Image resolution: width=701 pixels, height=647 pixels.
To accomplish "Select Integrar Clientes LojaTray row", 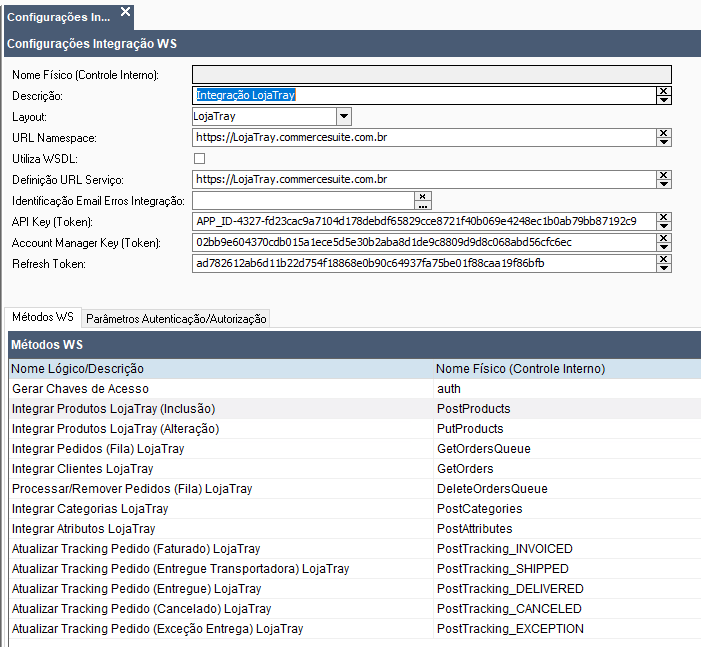I will click(355, 469).
